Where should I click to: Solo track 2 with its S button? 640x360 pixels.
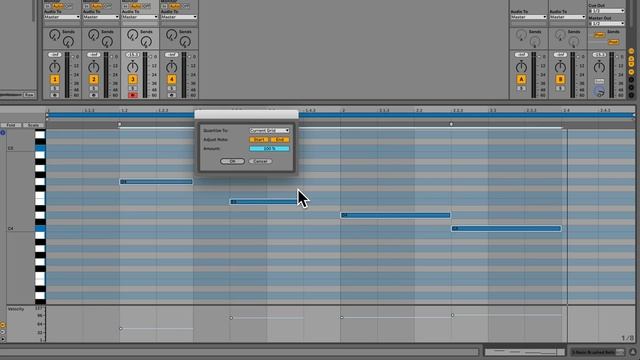click(93, 88)
